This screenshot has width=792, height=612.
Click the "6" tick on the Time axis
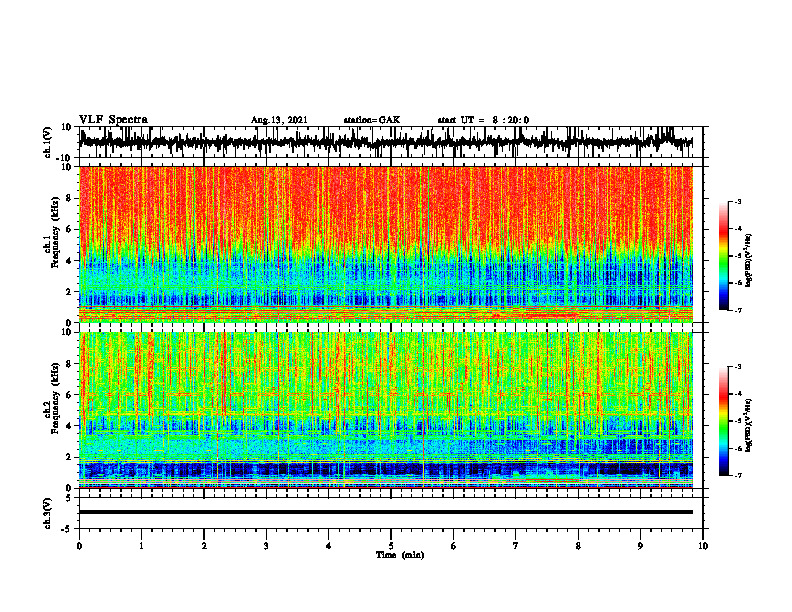coord(454,546)
